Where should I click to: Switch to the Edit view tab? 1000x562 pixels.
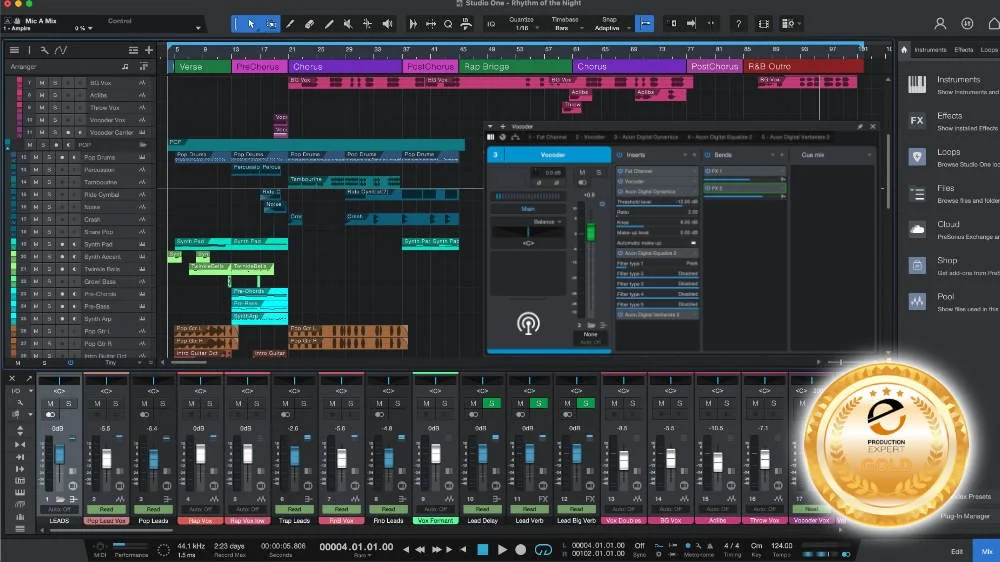pos(957,551)
